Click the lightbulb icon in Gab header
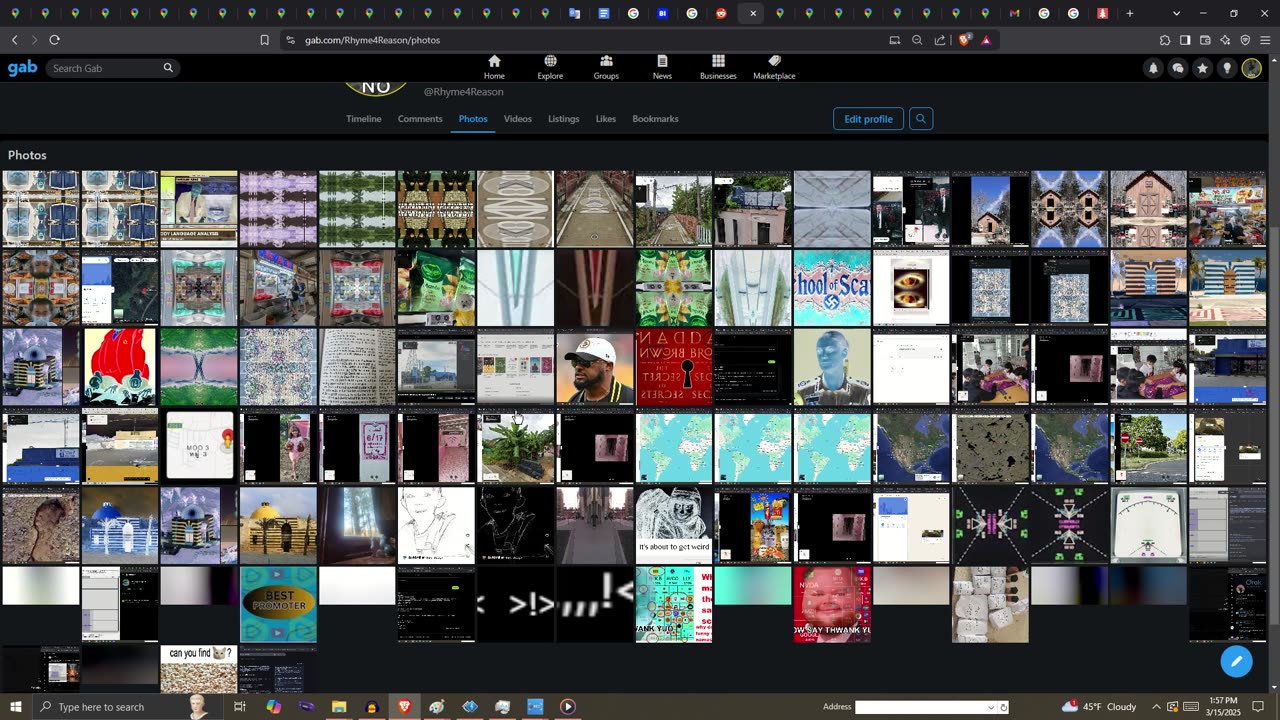The width and height of the screenshot is (1280, 720). tap(1227, 68)
